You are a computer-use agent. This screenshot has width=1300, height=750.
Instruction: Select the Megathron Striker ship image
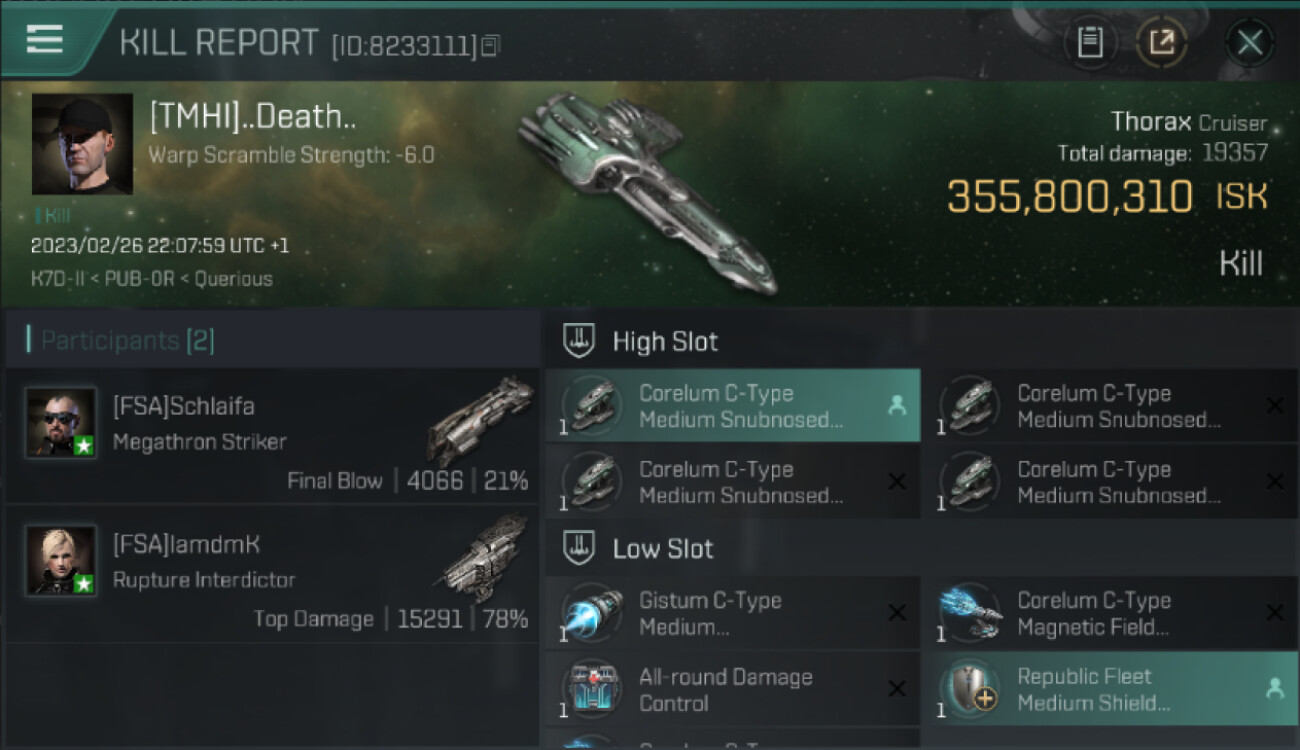pos(480,418)
